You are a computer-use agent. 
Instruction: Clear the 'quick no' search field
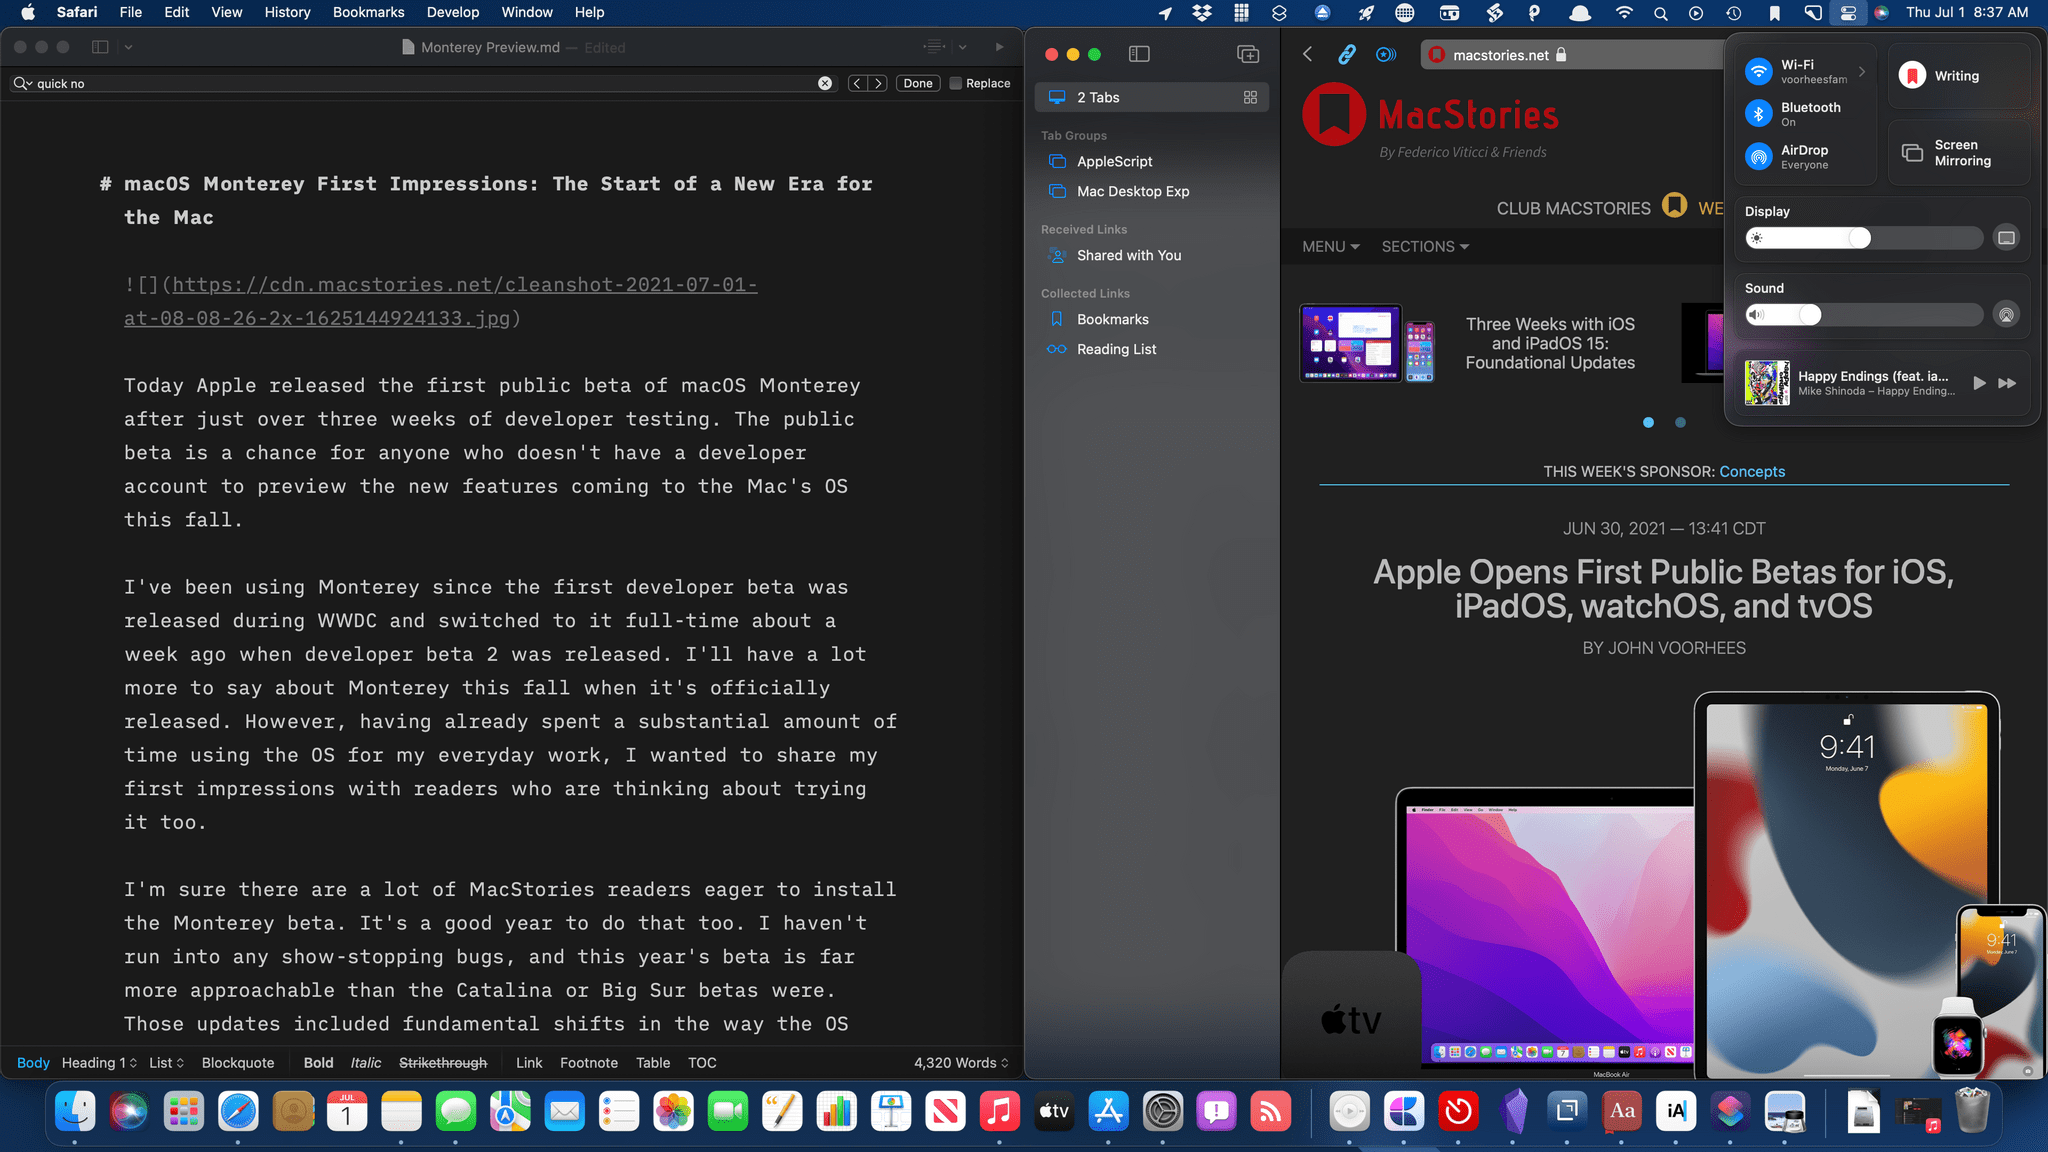[x=825, y=83]
